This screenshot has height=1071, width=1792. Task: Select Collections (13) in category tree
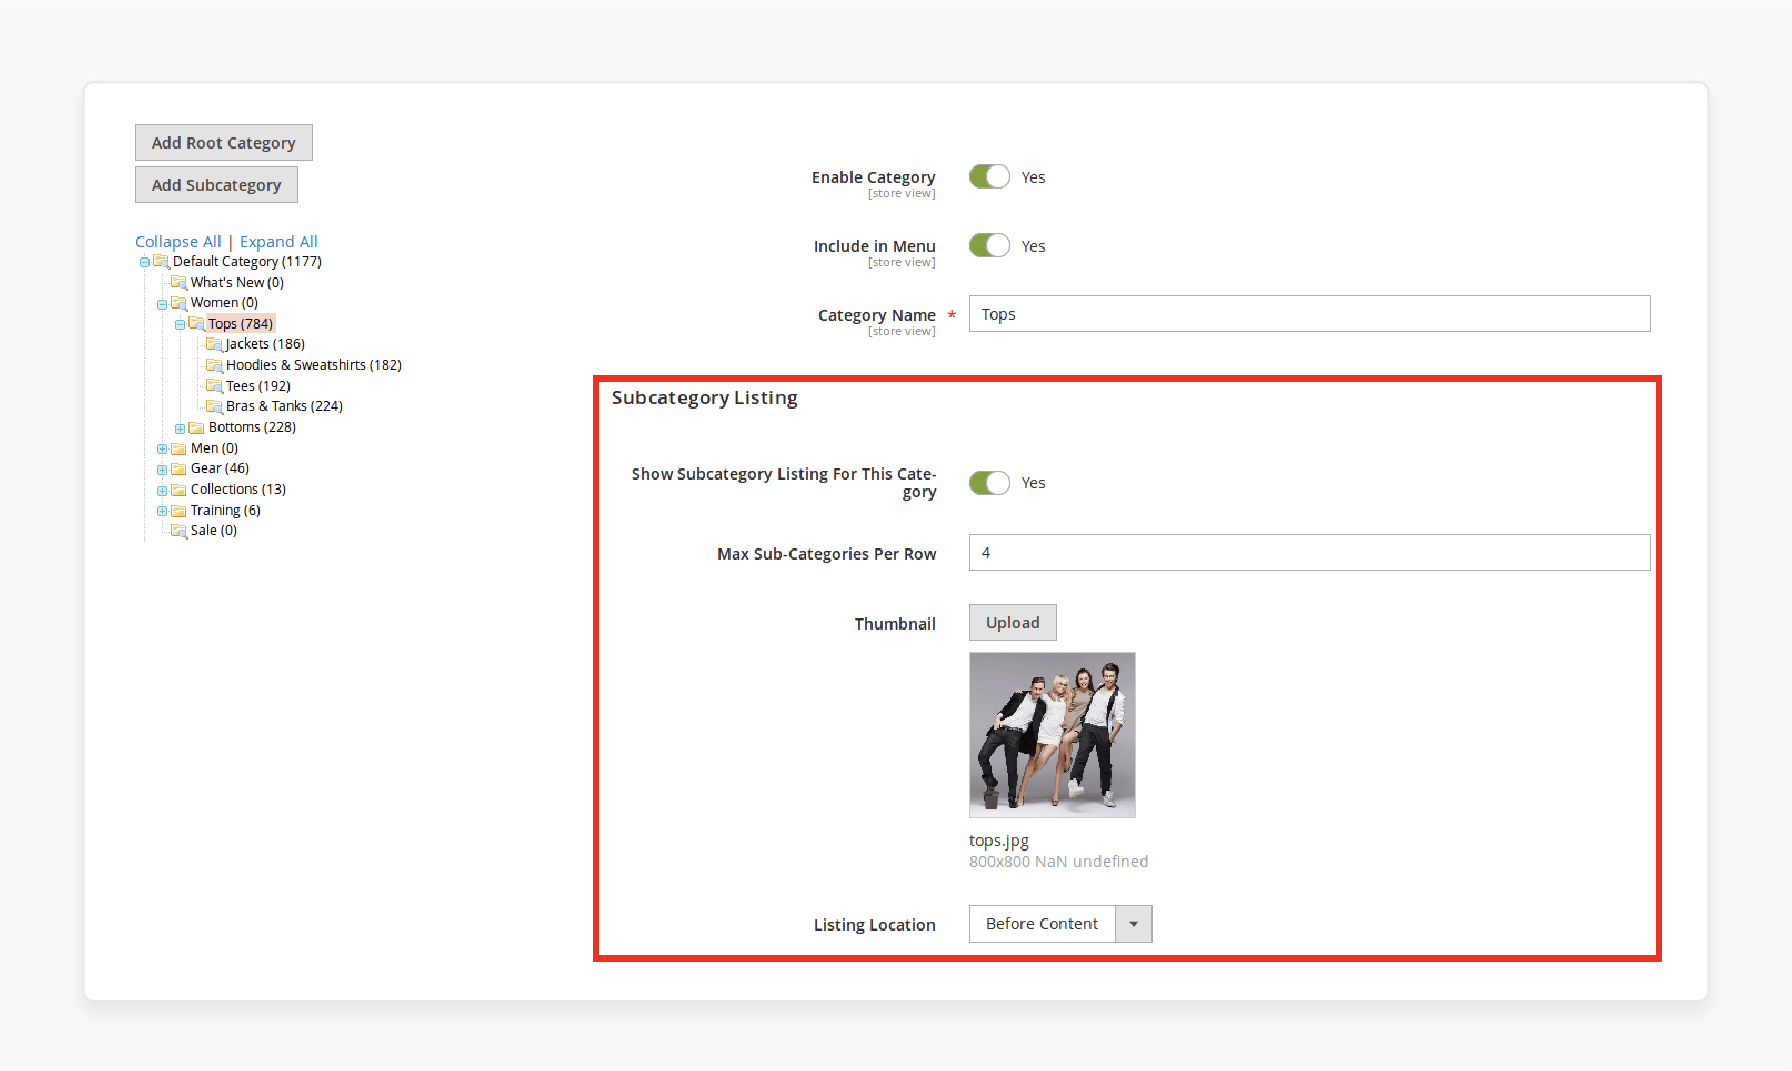coord(238,489)
